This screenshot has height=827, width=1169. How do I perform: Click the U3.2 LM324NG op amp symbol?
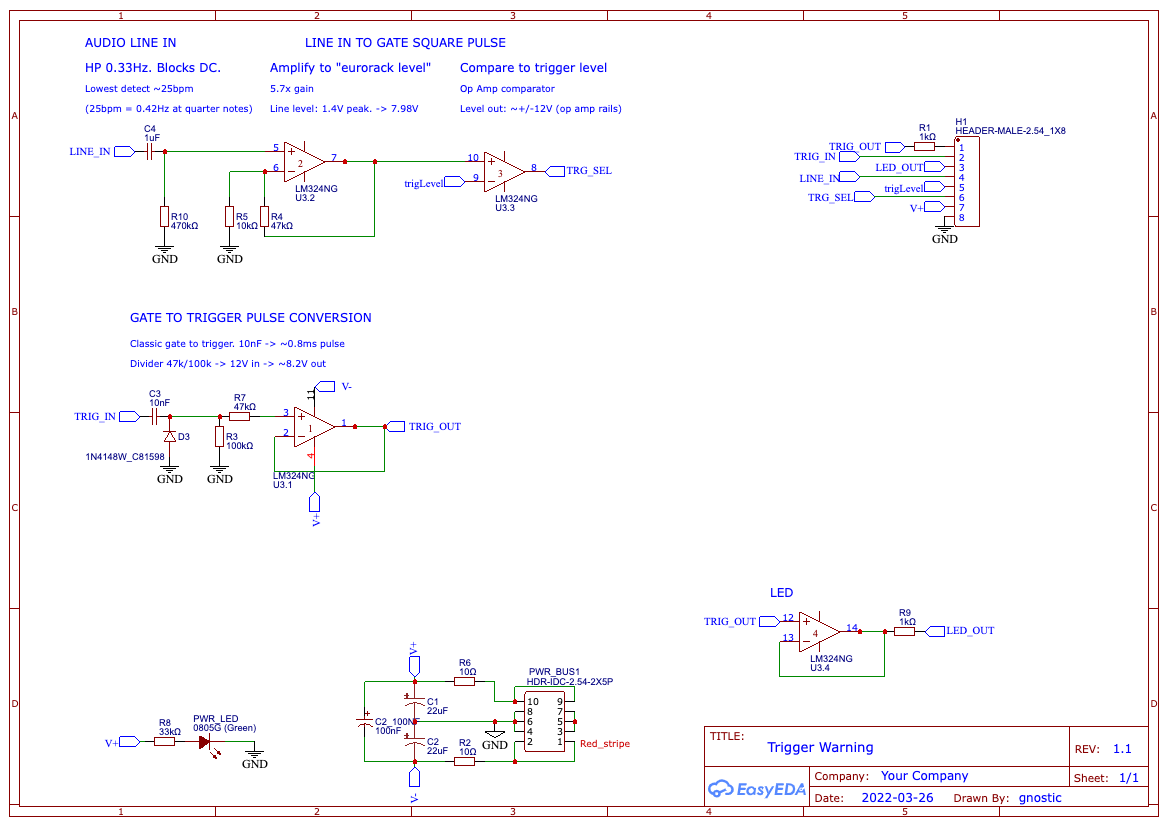click(x=304, y=162)
